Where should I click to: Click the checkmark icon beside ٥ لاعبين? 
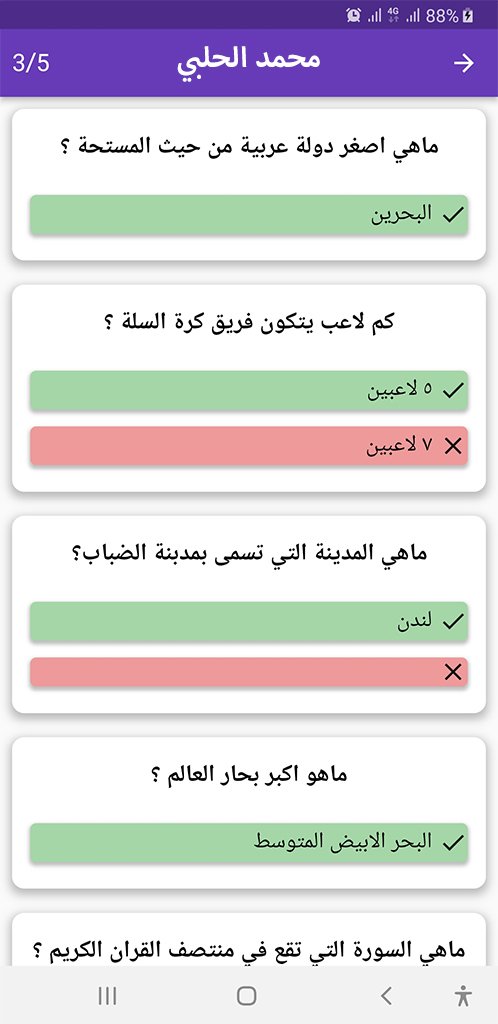[x=452, y=391]
